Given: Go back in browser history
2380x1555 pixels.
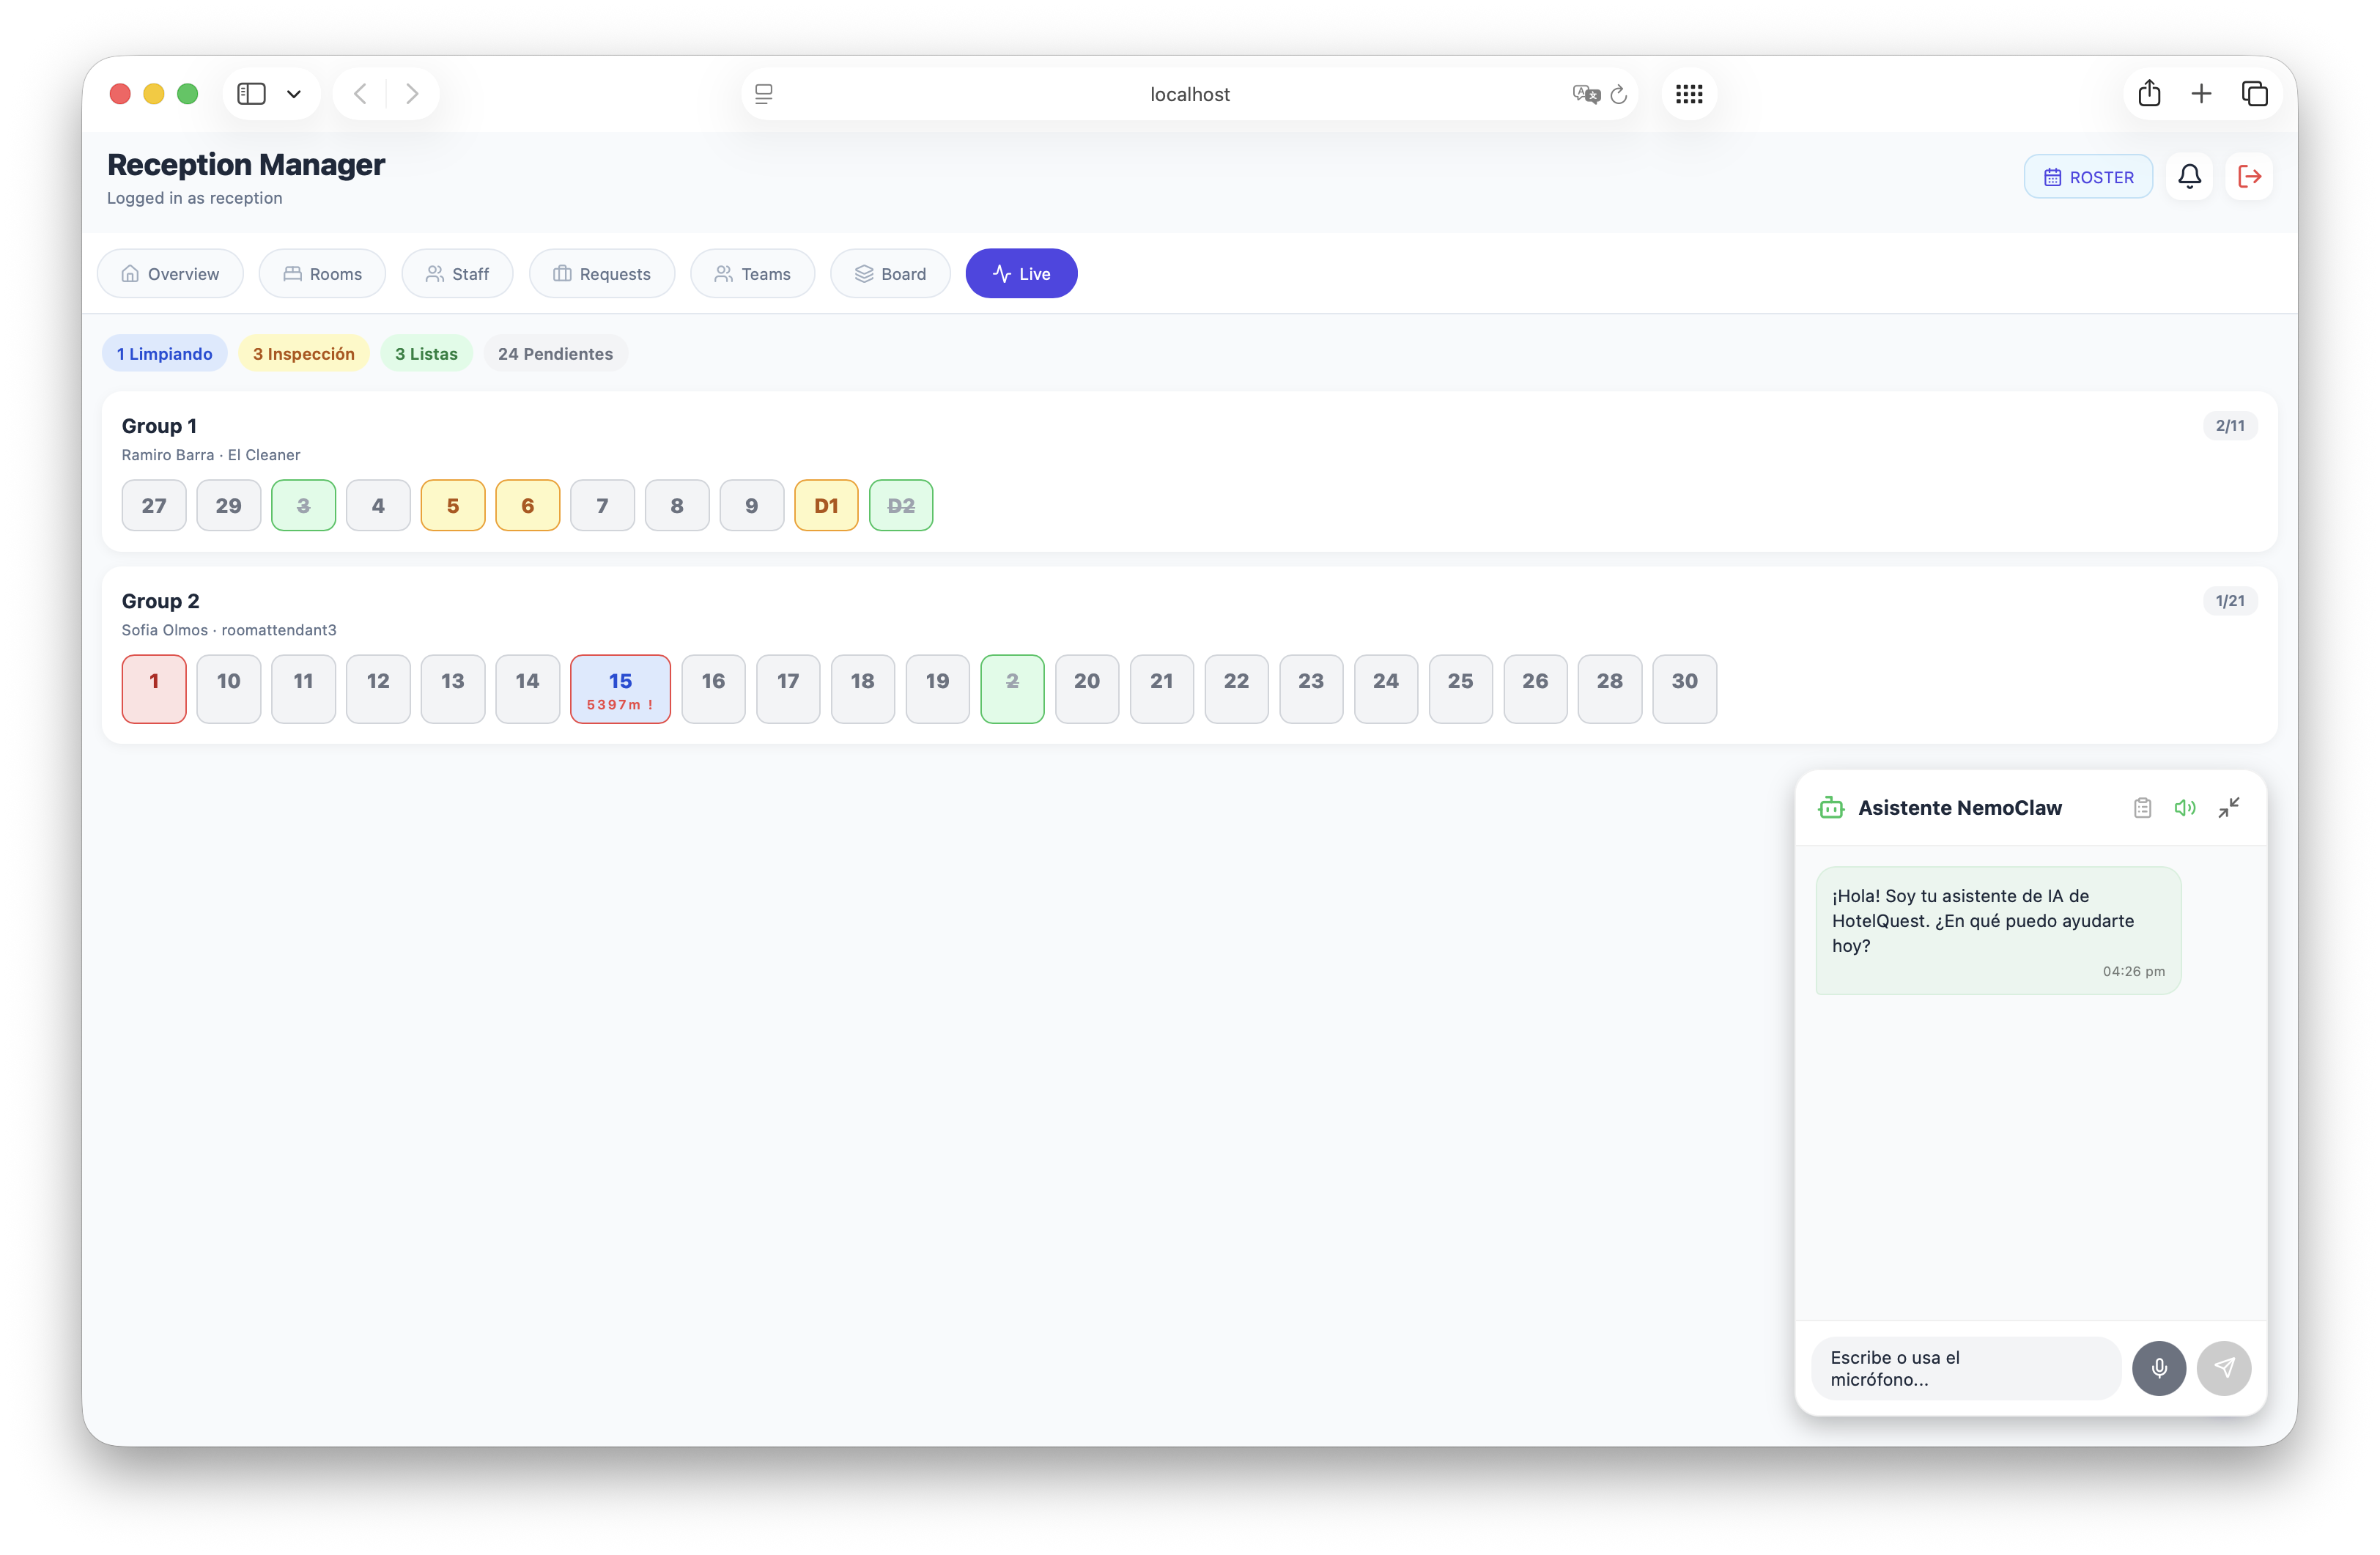Looking at the screenshot, I should tap(361, 94).
